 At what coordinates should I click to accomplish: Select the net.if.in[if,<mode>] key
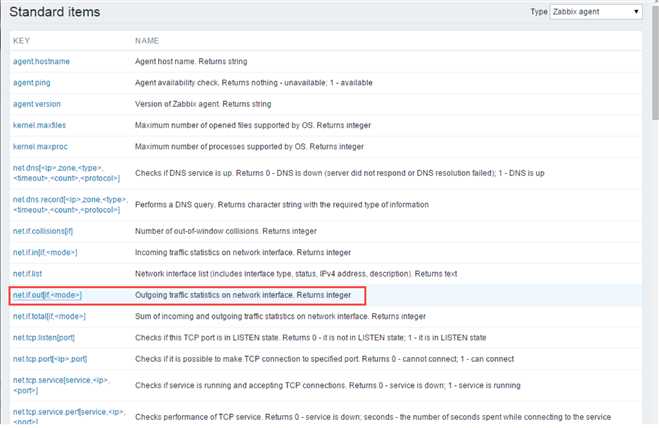pyautogui.click(x=45, y=253)
